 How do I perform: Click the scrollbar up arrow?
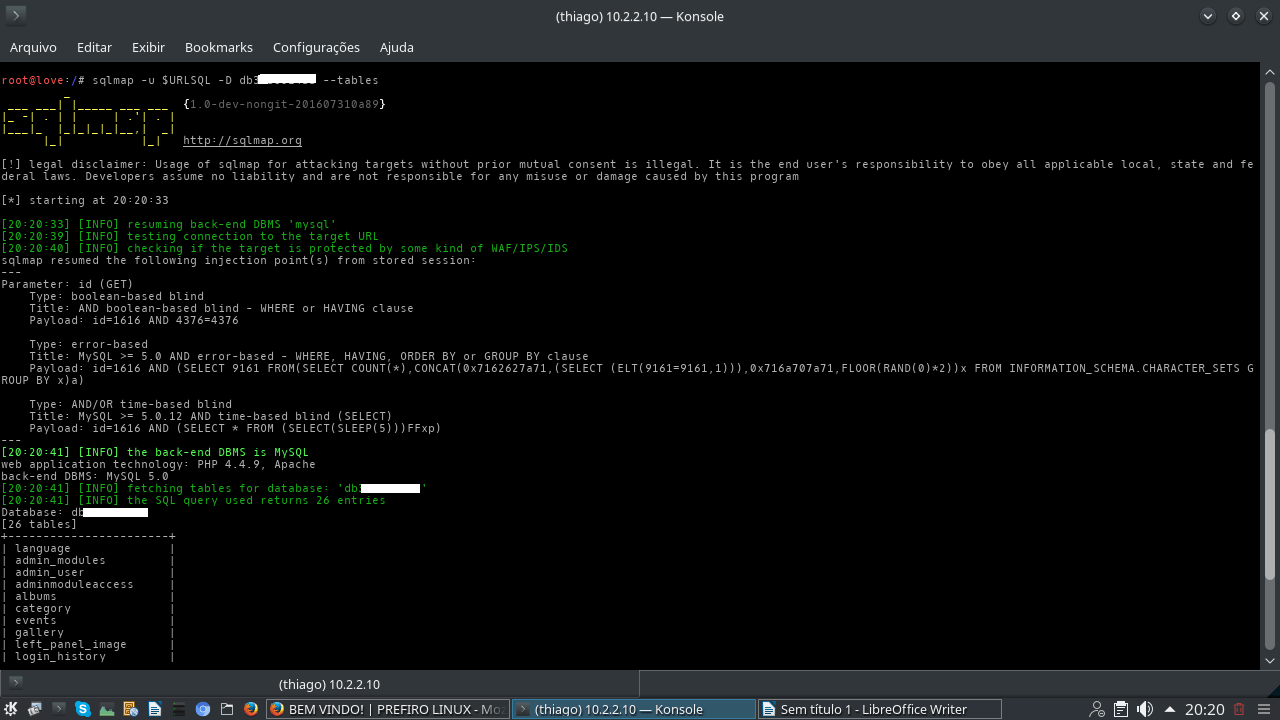[x=1270, y=72]
